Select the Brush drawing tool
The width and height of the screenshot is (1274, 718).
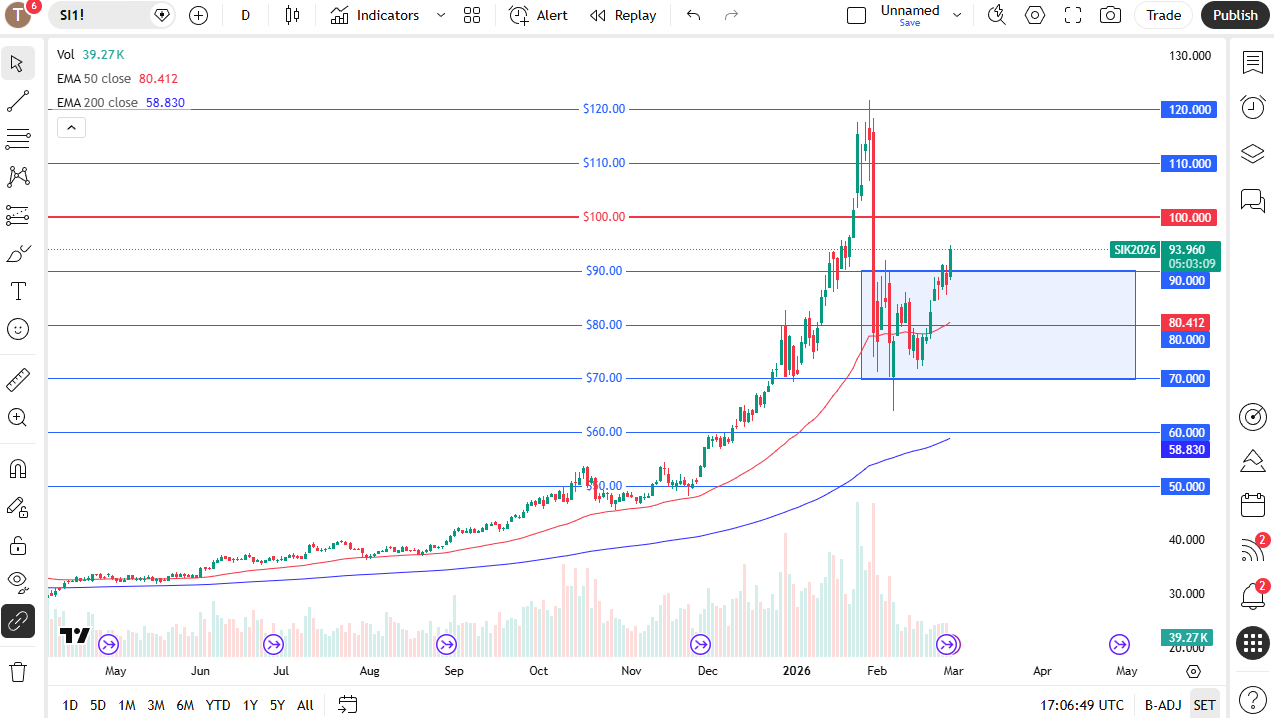point(17,253)
